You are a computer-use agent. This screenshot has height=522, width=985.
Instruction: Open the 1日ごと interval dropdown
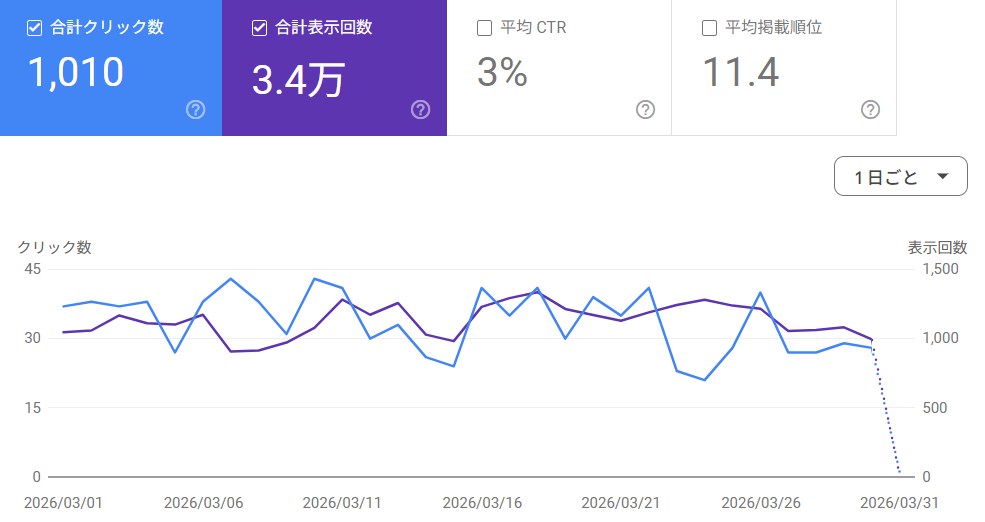[x=900, y=177]
